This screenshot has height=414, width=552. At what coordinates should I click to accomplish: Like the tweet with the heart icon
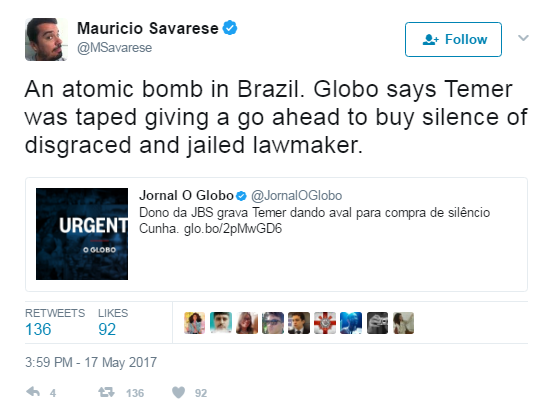178,393
